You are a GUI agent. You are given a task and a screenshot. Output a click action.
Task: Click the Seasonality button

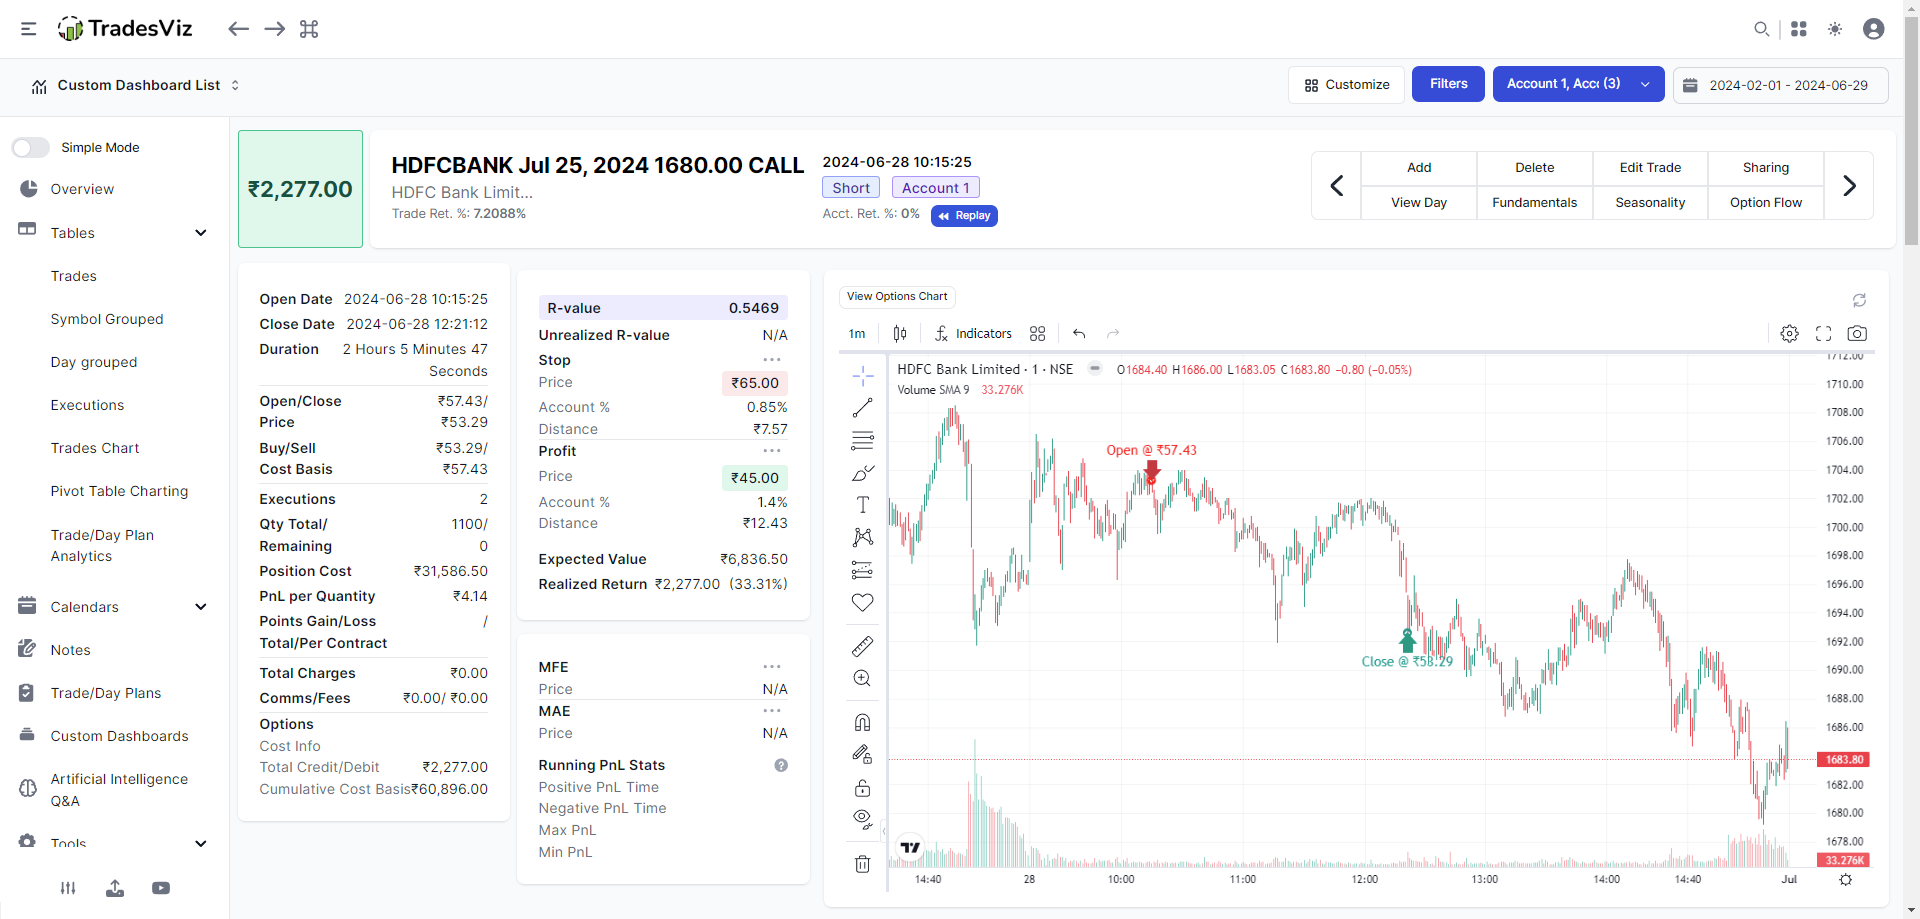pos(1650,203)
